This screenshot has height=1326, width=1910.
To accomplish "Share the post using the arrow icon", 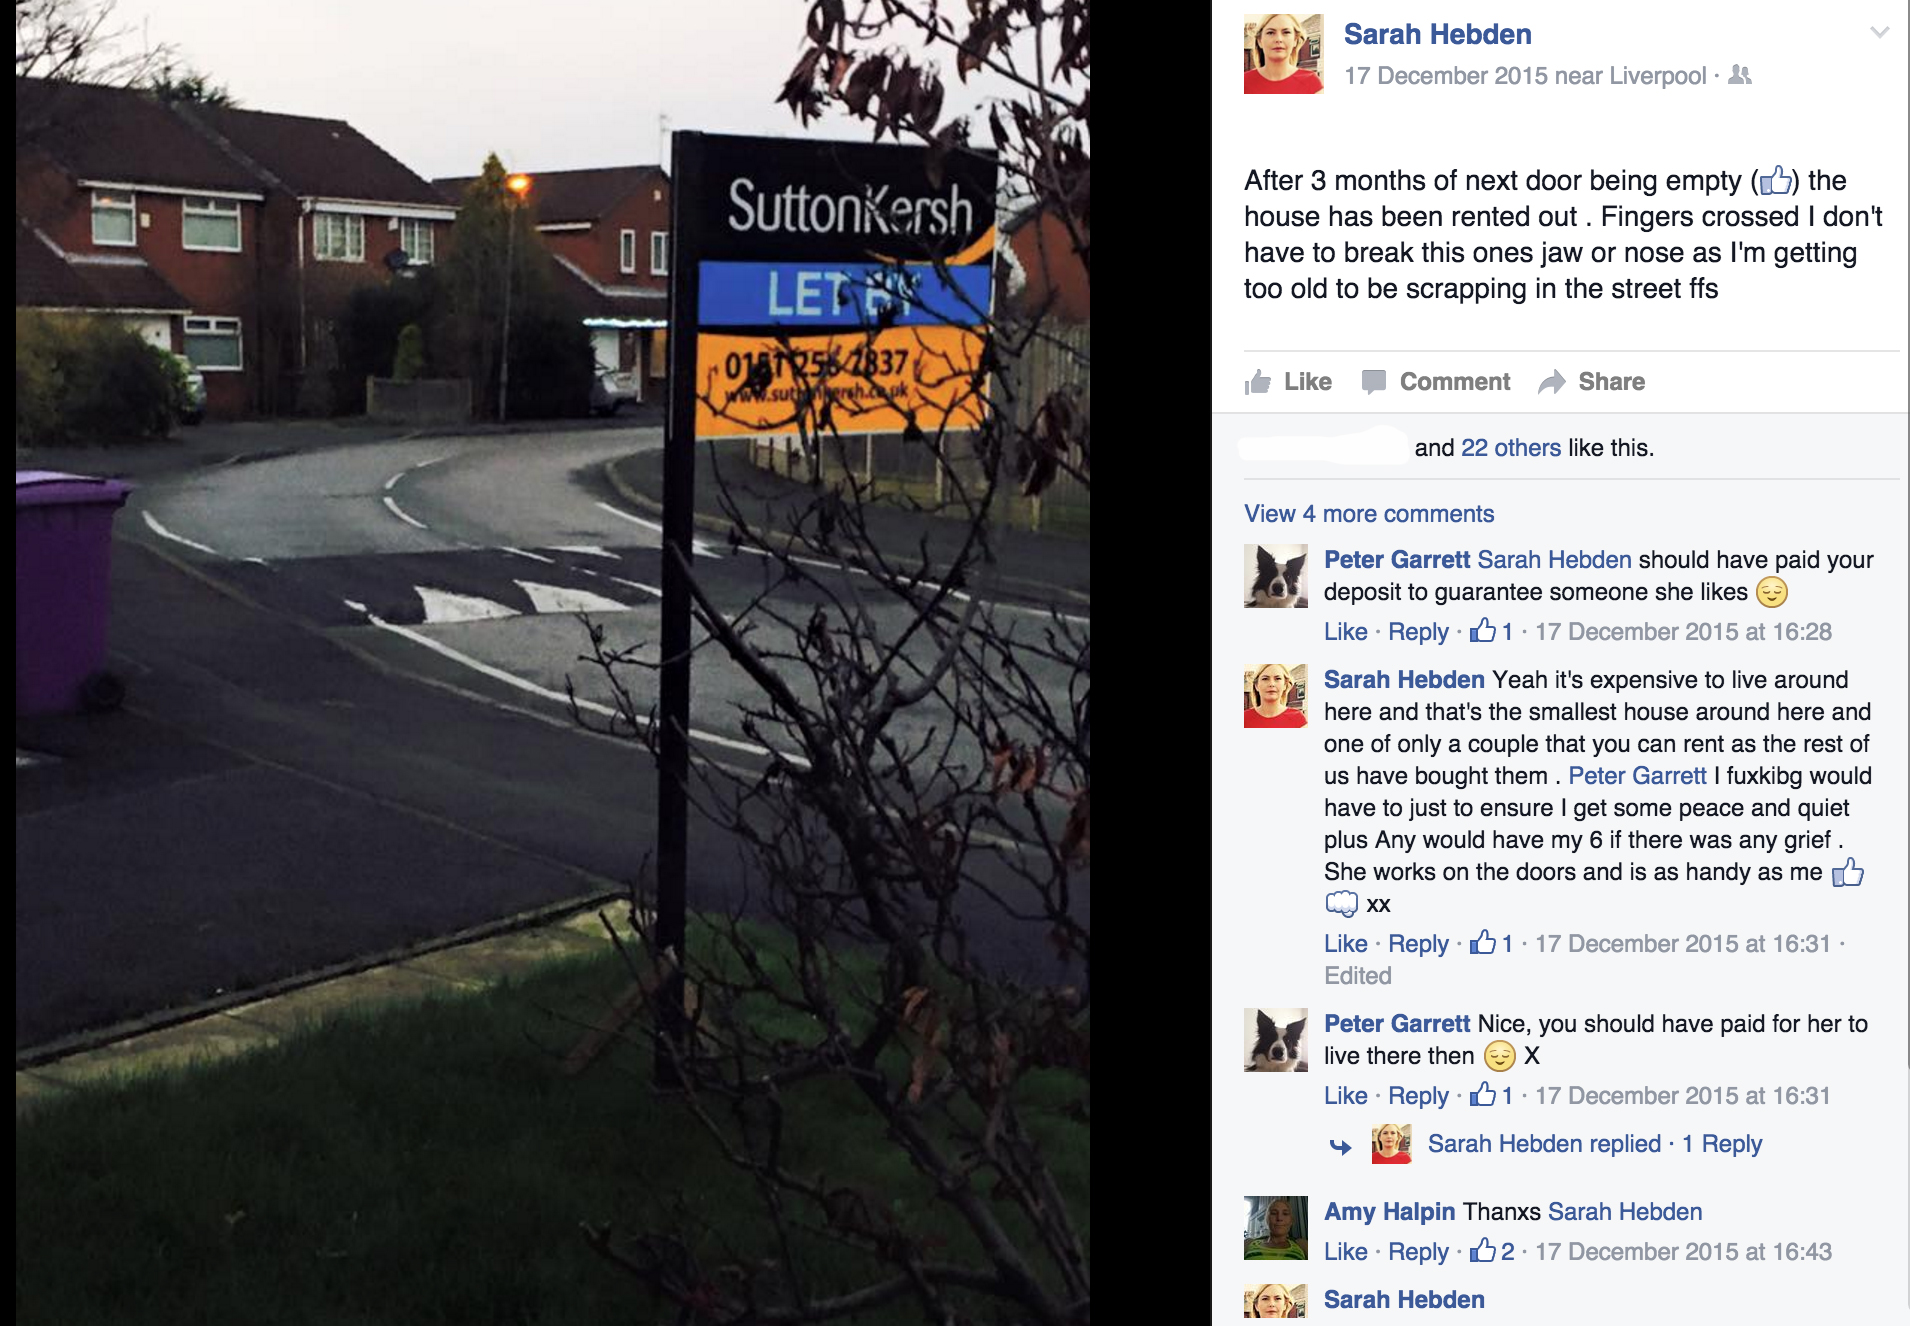I will [x=1551, y=382].
